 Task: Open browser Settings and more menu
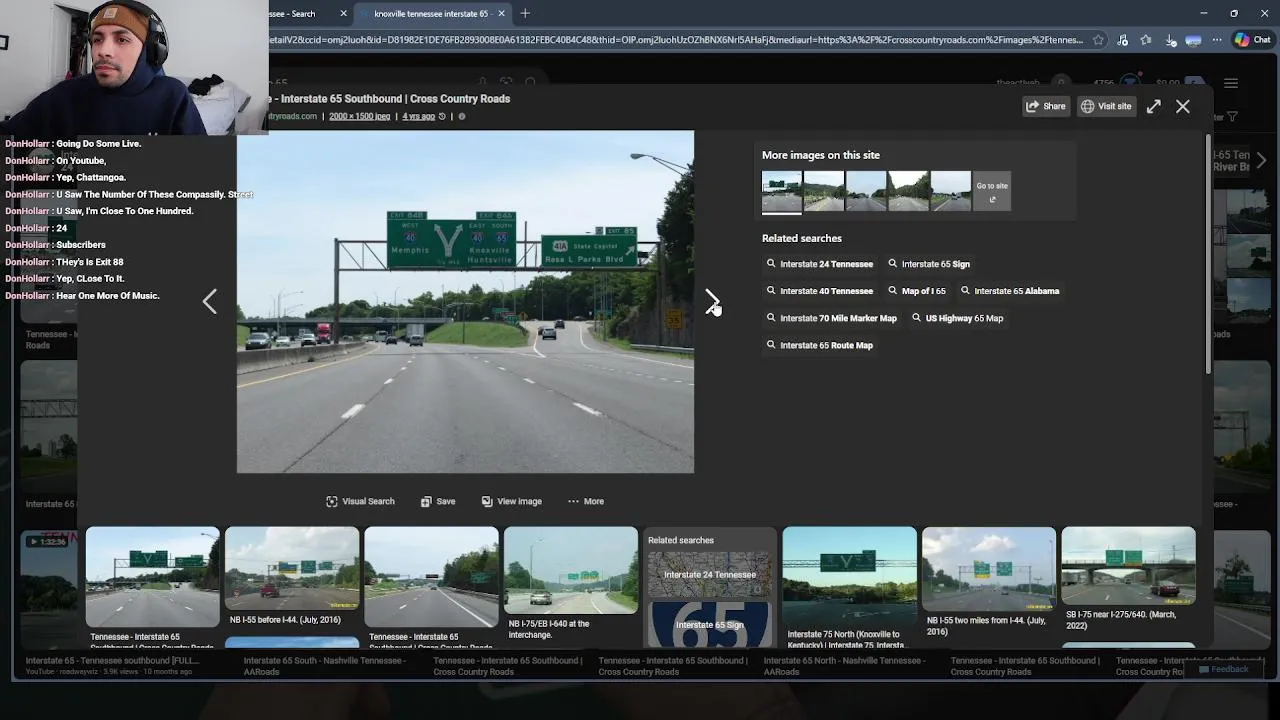(x=1217, y=40)
